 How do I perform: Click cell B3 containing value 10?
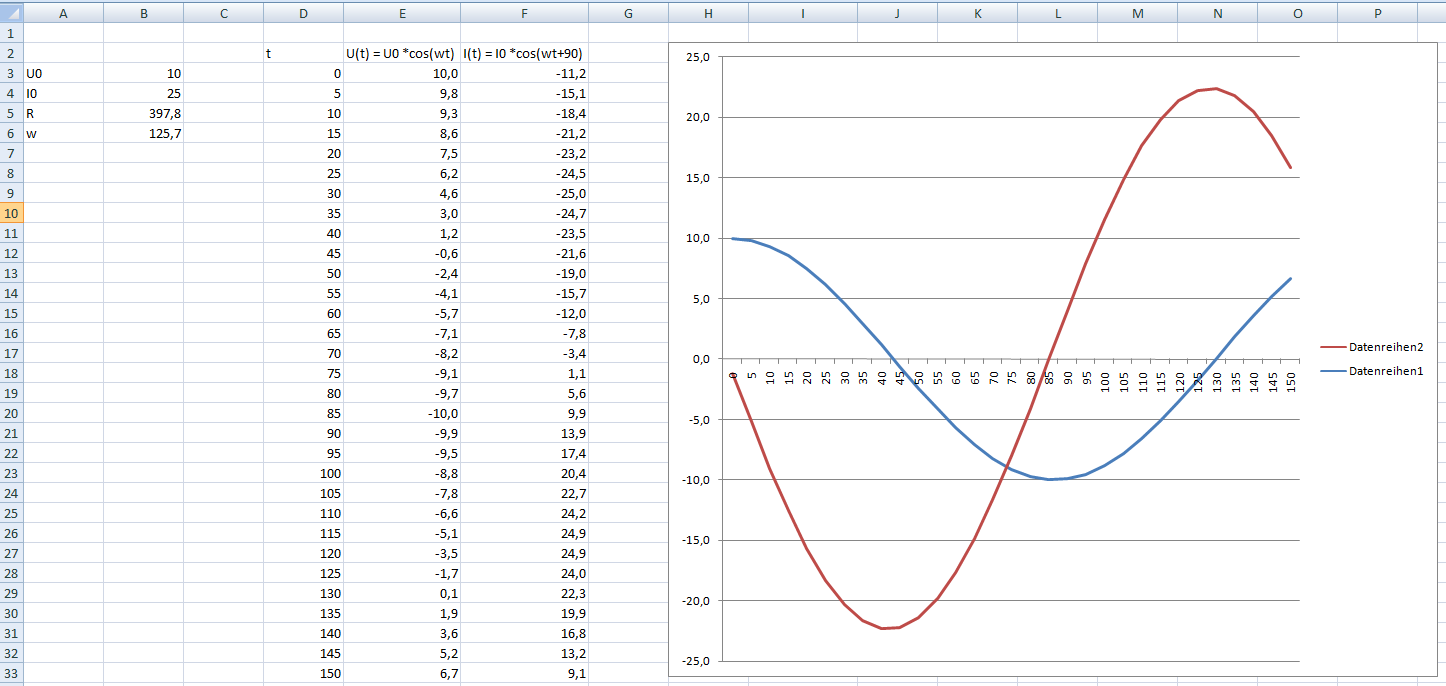click(144, 73)
